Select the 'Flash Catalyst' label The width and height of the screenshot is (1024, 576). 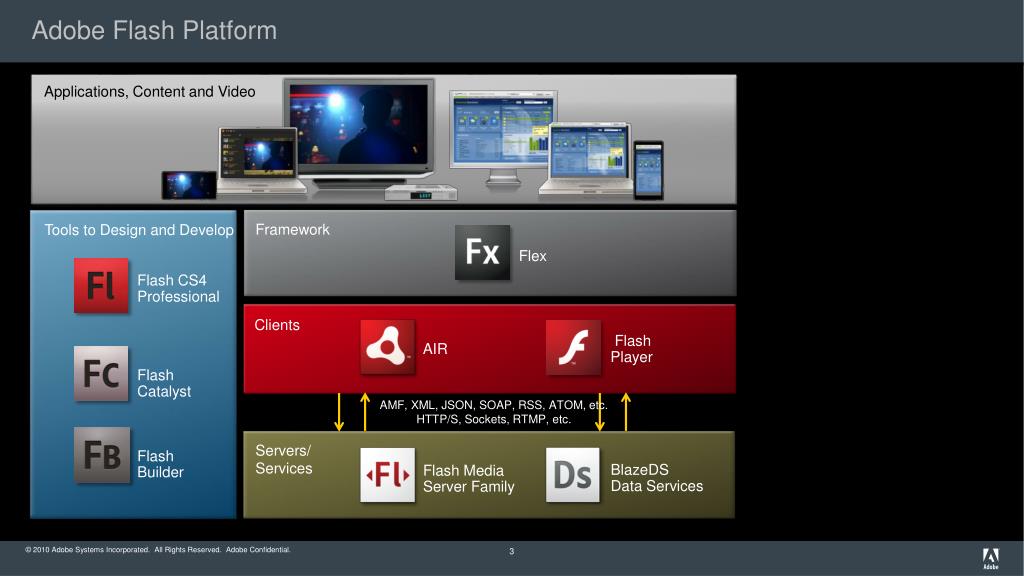[164, 383]
